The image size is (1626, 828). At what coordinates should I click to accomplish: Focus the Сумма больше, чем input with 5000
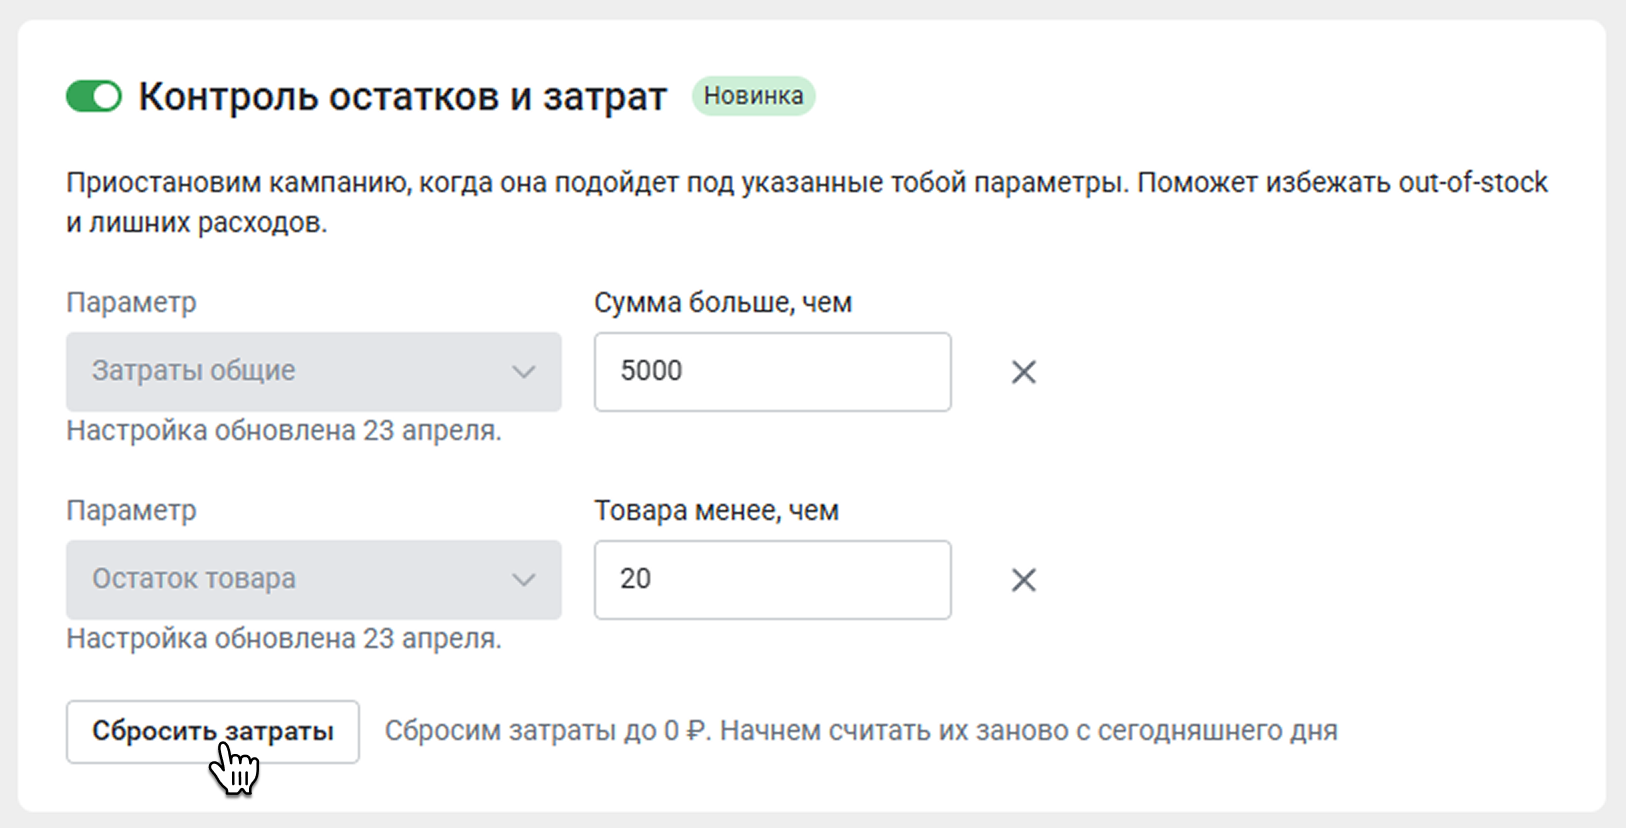point(773,372)
